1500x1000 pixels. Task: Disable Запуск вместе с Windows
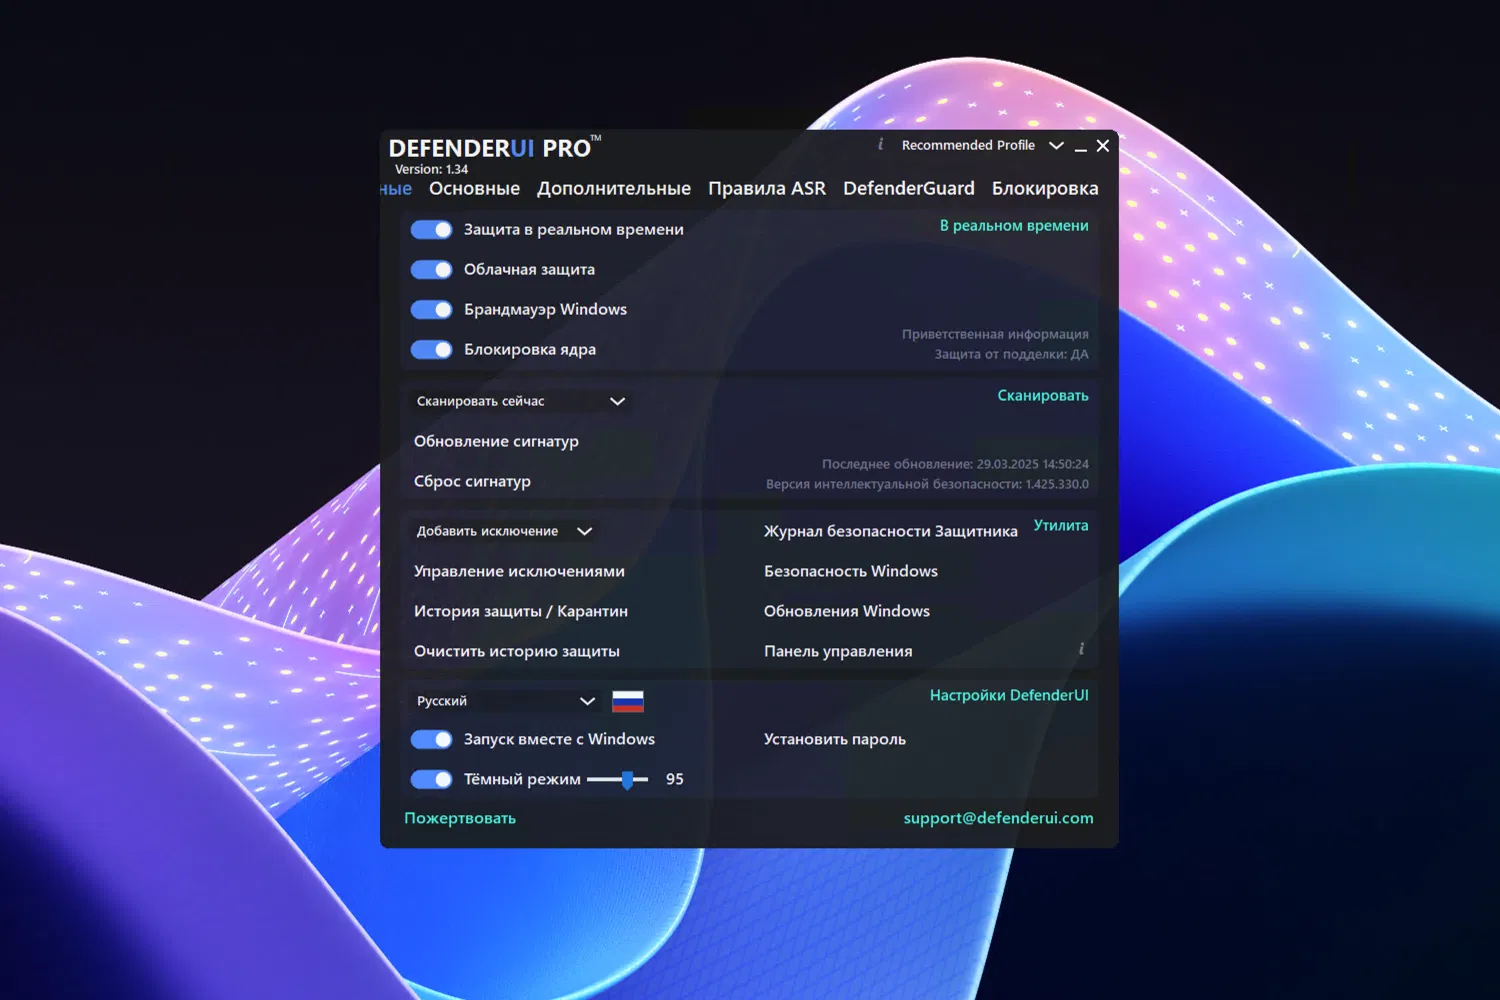tap(432, 740)
